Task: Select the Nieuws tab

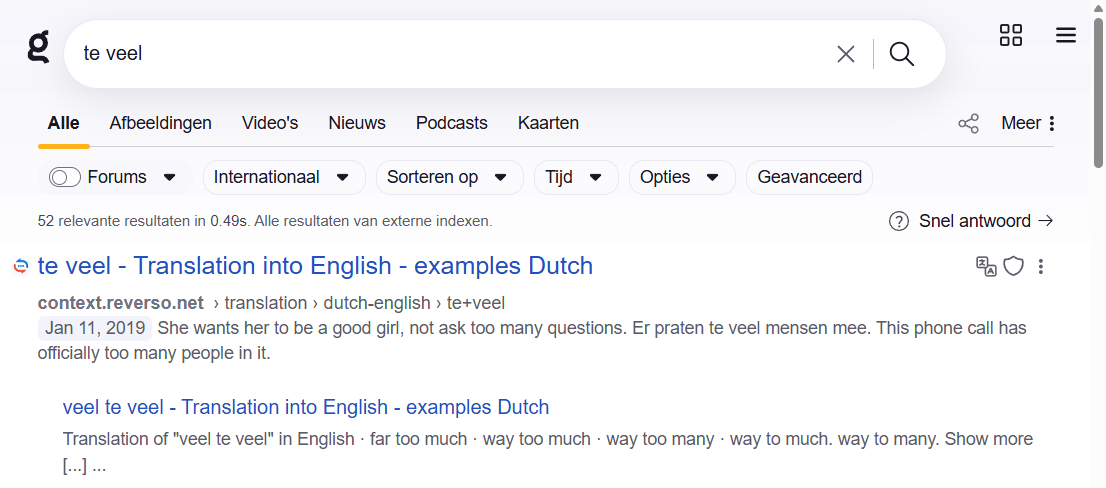Action: click(357, 123)
